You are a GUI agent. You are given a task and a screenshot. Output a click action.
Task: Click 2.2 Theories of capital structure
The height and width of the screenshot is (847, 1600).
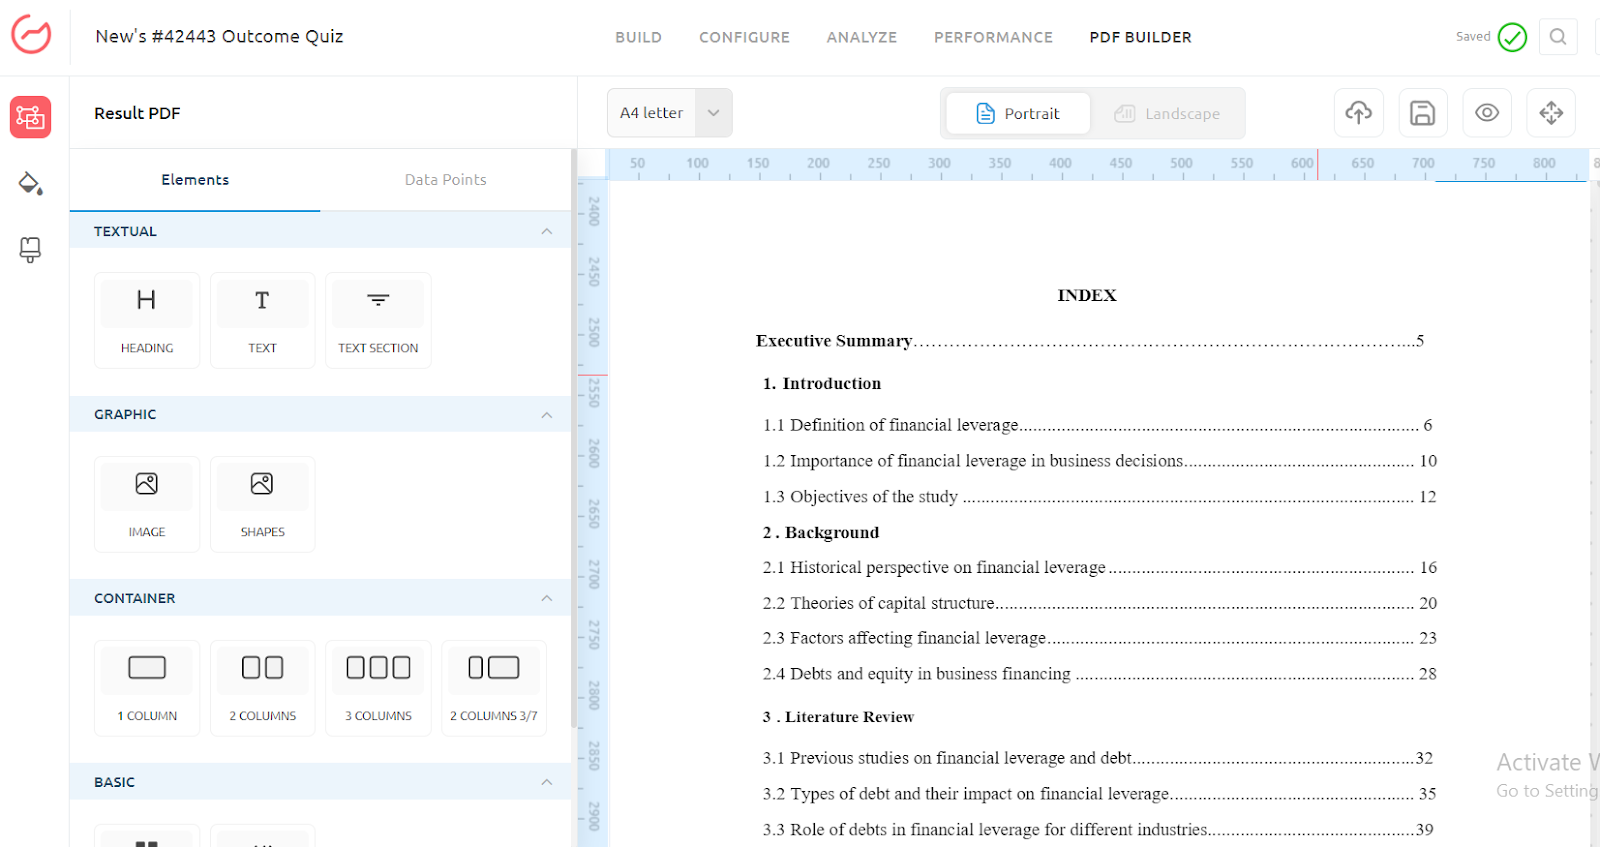(x=1099, y=603)
